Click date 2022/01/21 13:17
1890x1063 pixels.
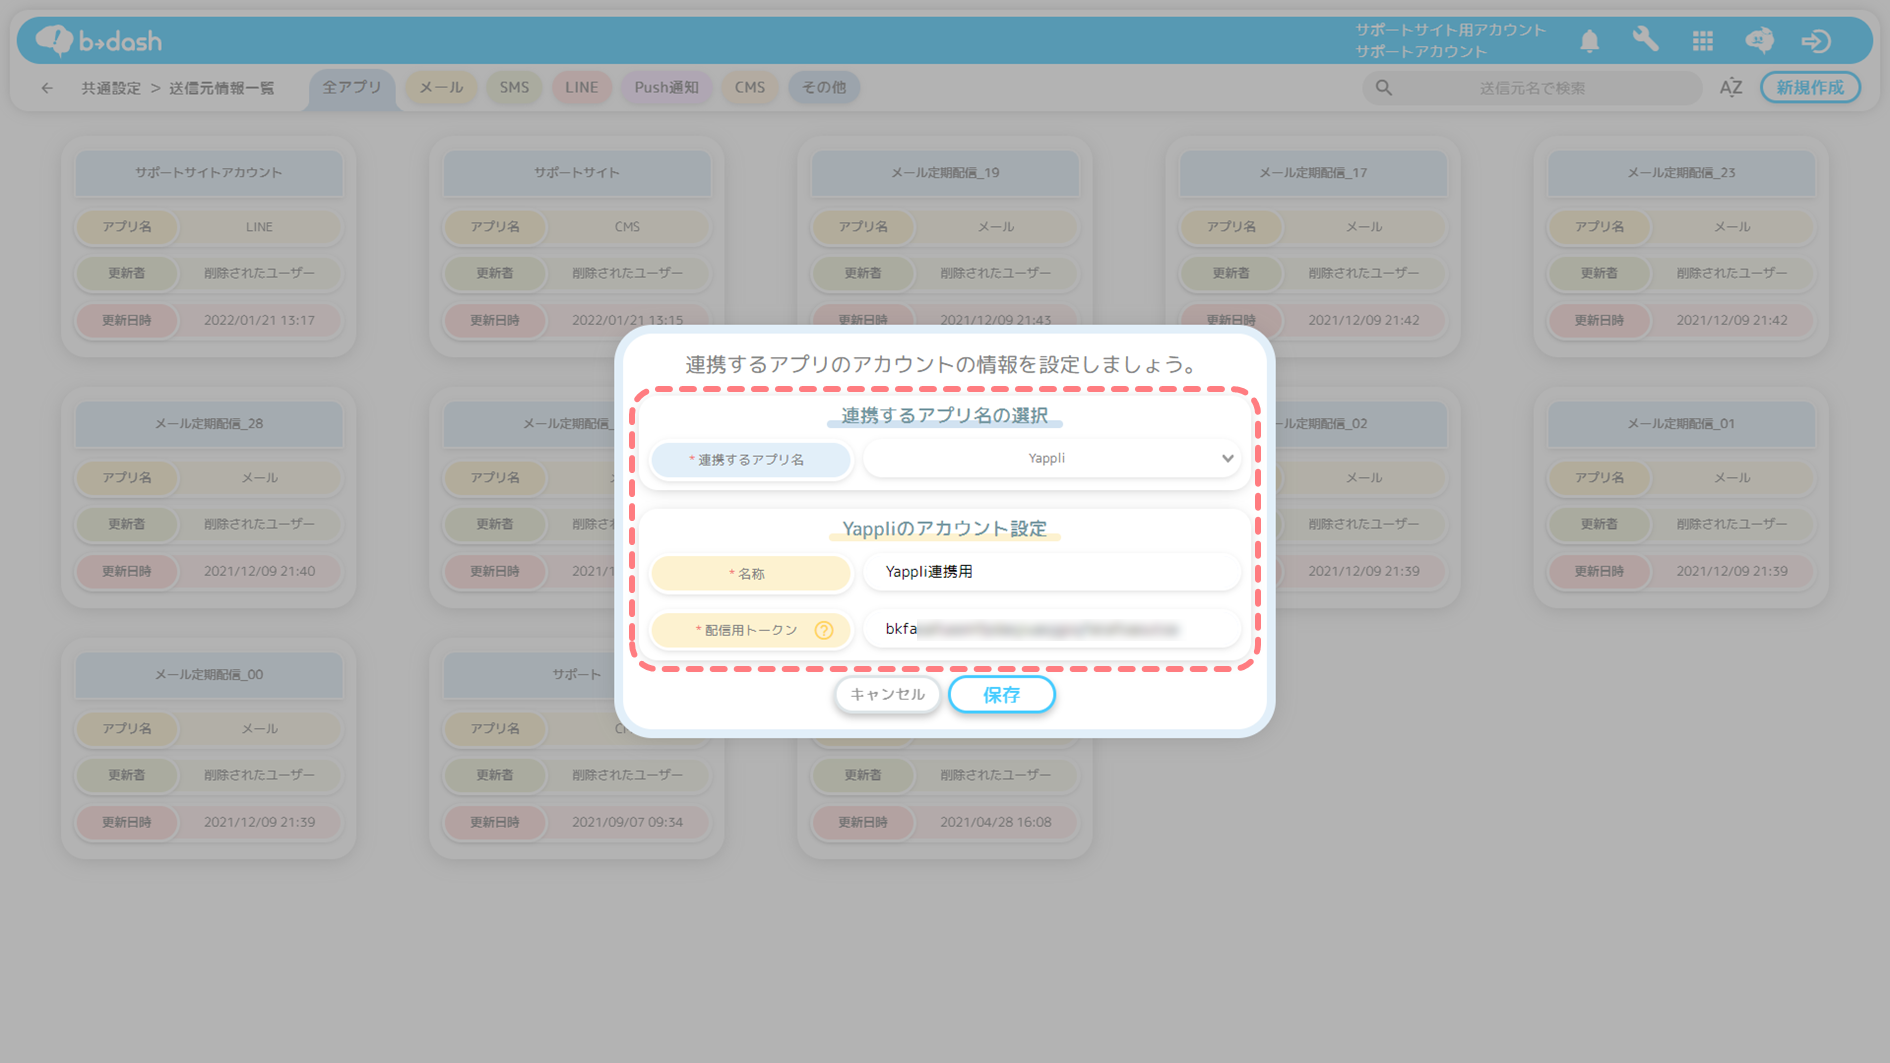click(259, 320)
